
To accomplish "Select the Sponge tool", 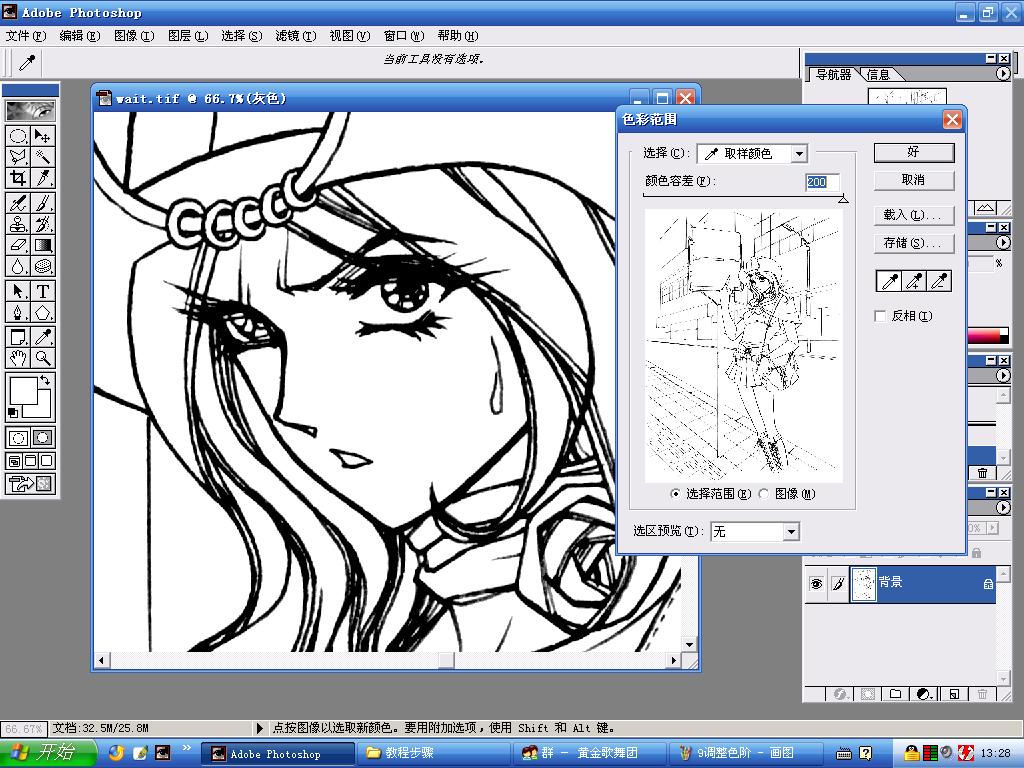I will click(x=42, y=266).
